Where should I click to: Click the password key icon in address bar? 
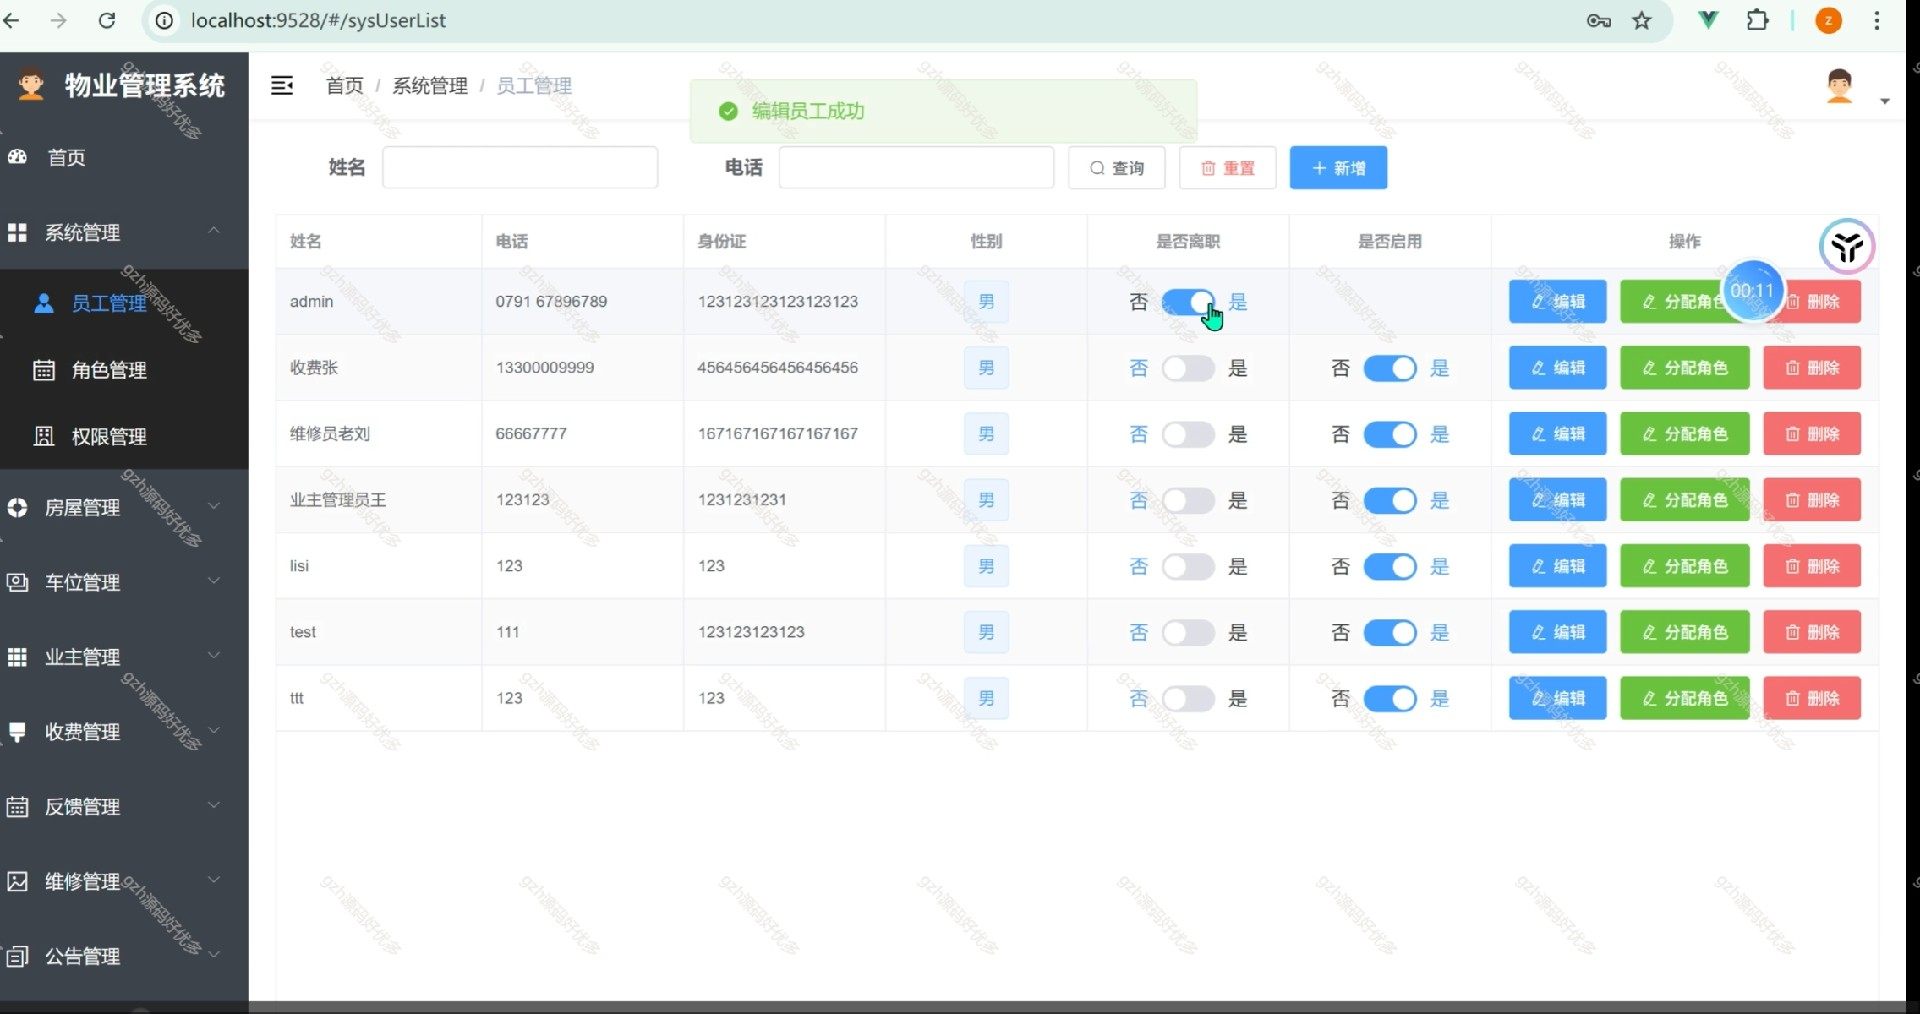(1598, 20)
